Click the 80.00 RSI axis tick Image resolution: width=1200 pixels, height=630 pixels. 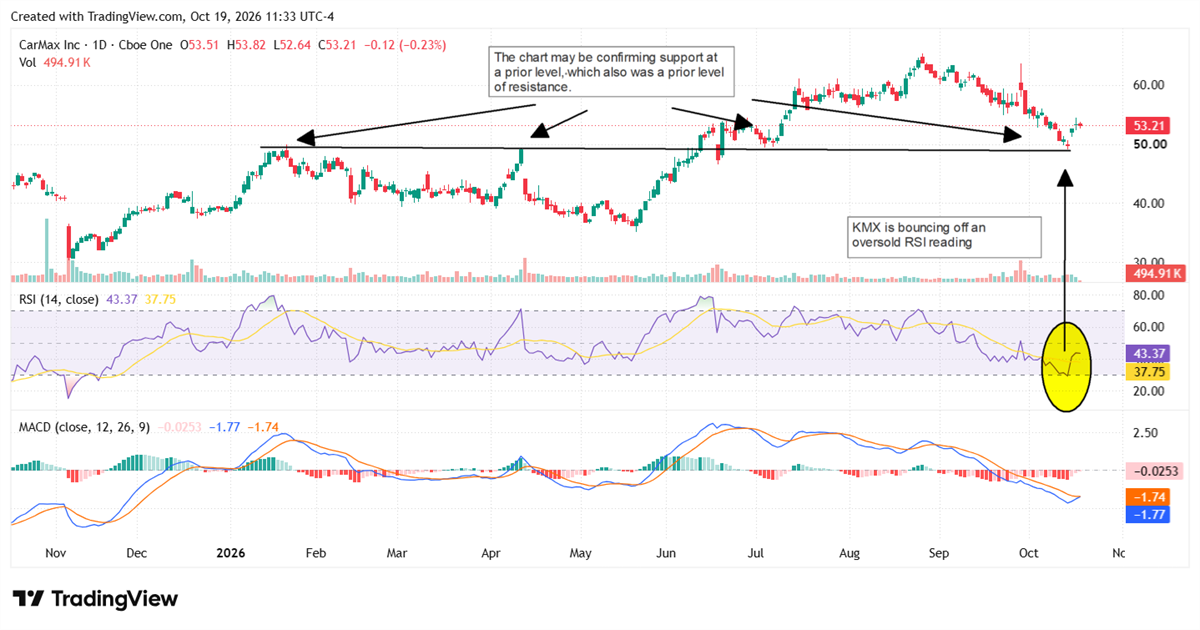coord(1148,295)
